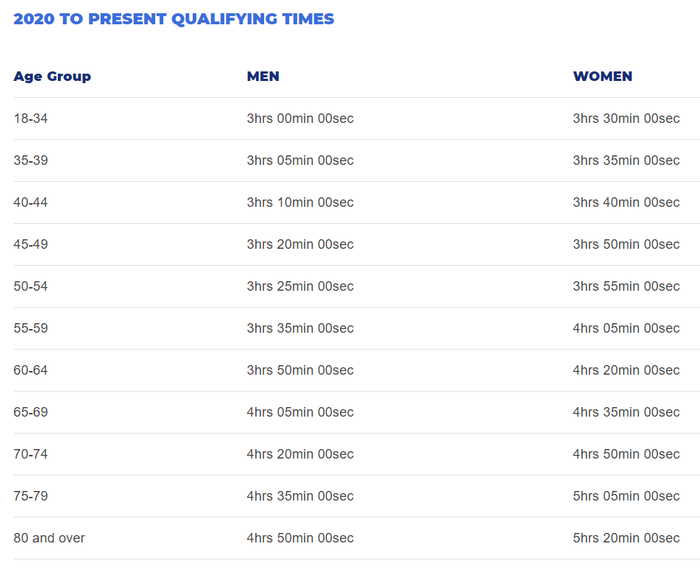Click women's 18-34 time of 3hrs 30min
700x569 pixels.
click(x=626, y=118)
